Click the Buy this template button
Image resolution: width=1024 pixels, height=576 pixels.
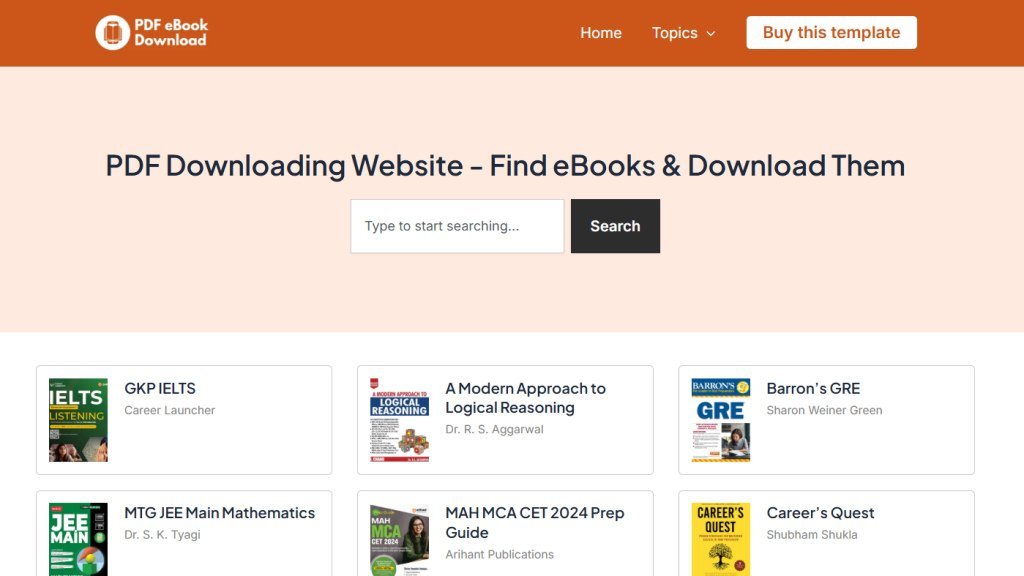[x=831, y=33]
